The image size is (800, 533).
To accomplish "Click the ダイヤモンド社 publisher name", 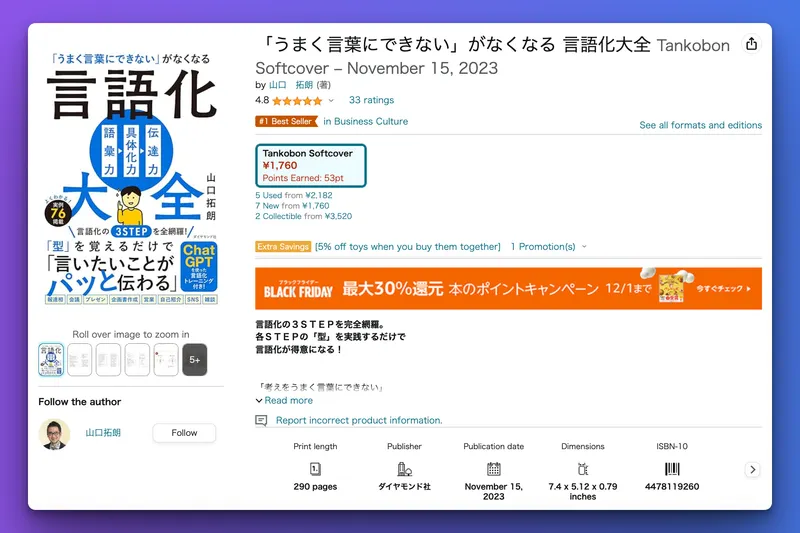I will (x=404, y=487).
